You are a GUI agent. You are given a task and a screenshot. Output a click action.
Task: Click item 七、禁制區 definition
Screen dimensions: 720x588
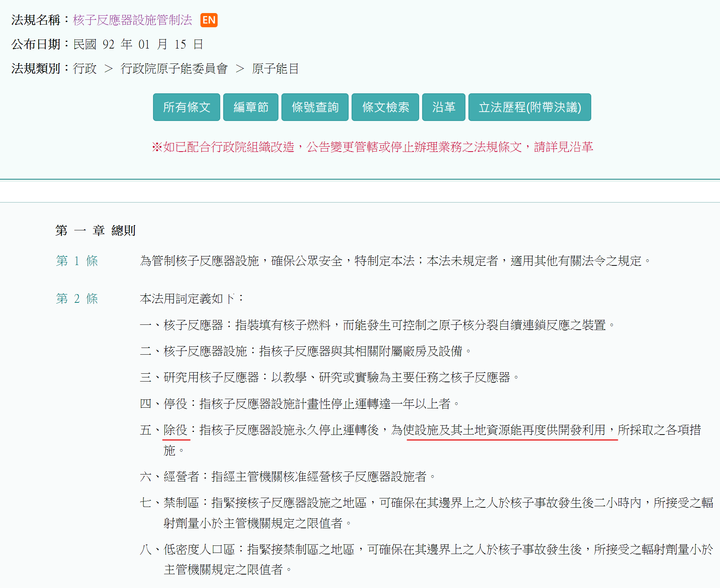(x=427, y=513)
